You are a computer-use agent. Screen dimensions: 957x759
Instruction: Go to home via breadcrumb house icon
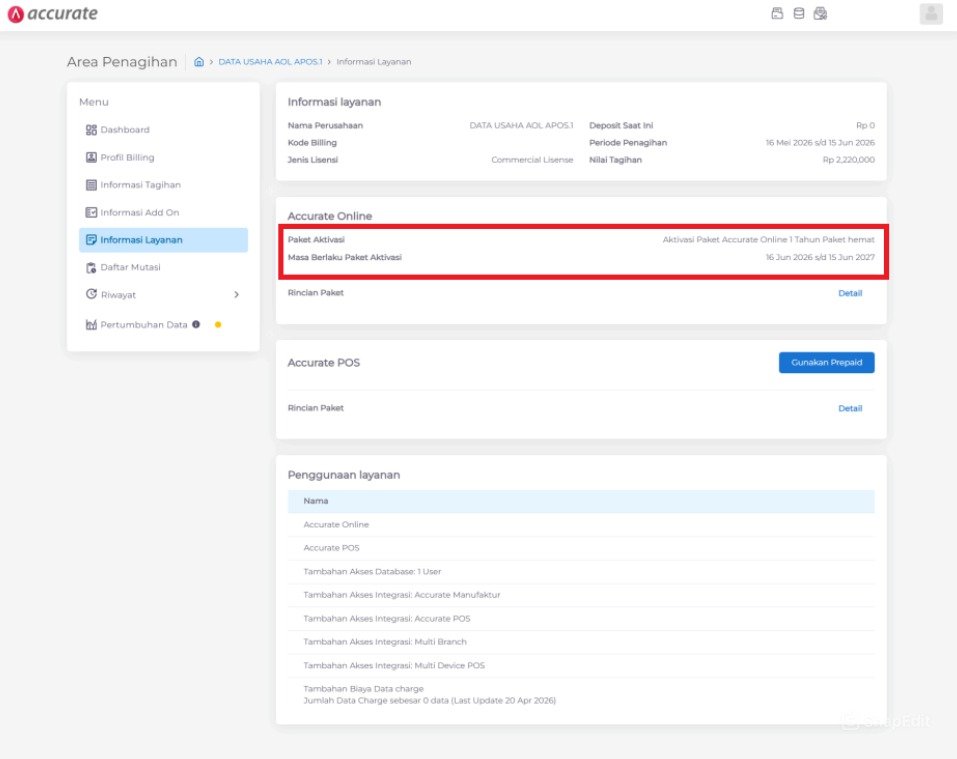click(x=199, y=62)
